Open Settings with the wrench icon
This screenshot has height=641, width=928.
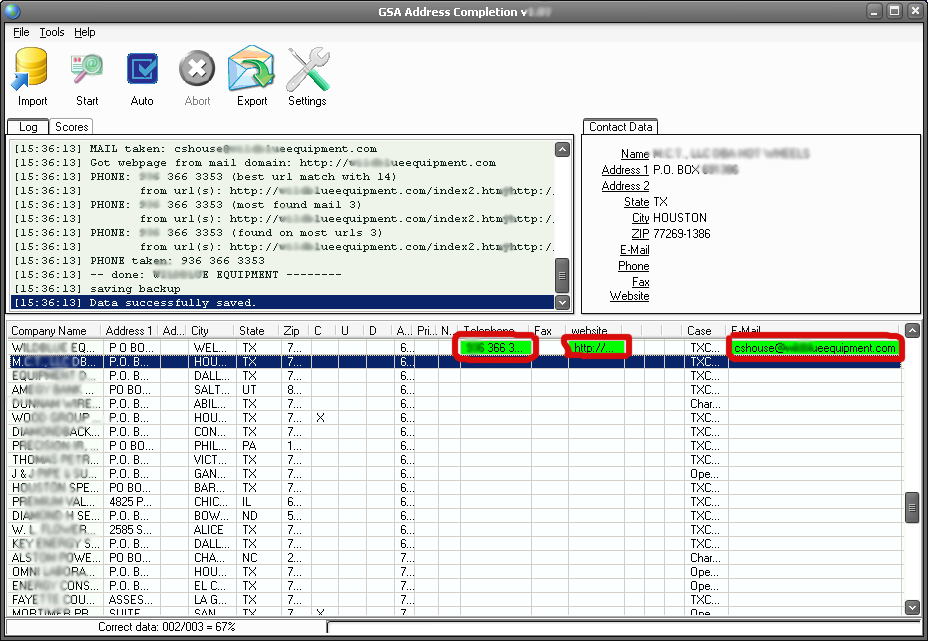307,76
